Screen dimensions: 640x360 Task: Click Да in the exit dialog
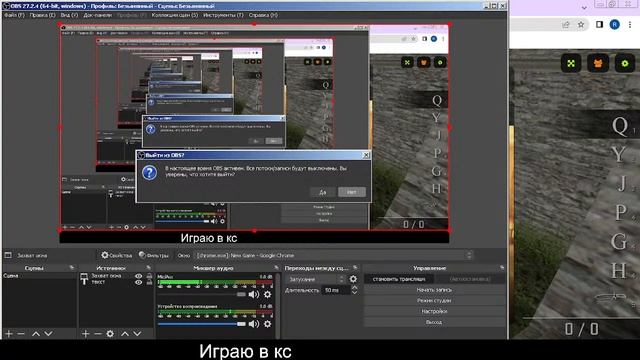point(322,192)
